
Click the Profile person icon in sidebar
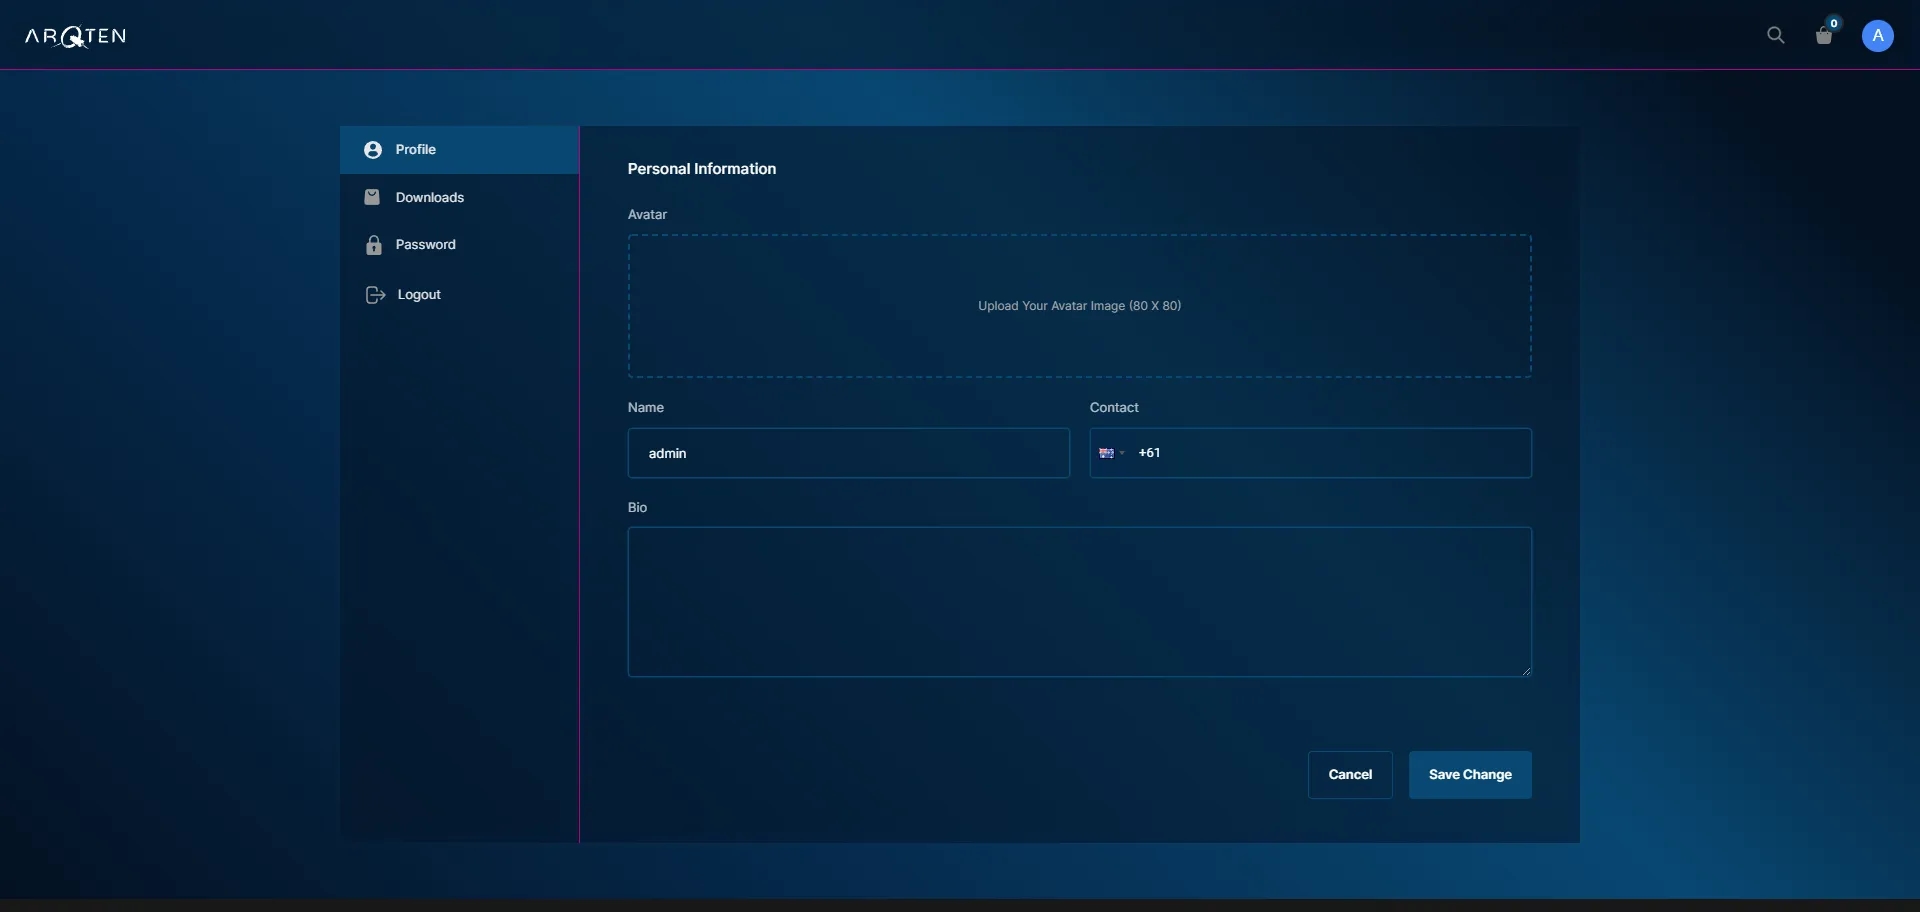point(373,150)
